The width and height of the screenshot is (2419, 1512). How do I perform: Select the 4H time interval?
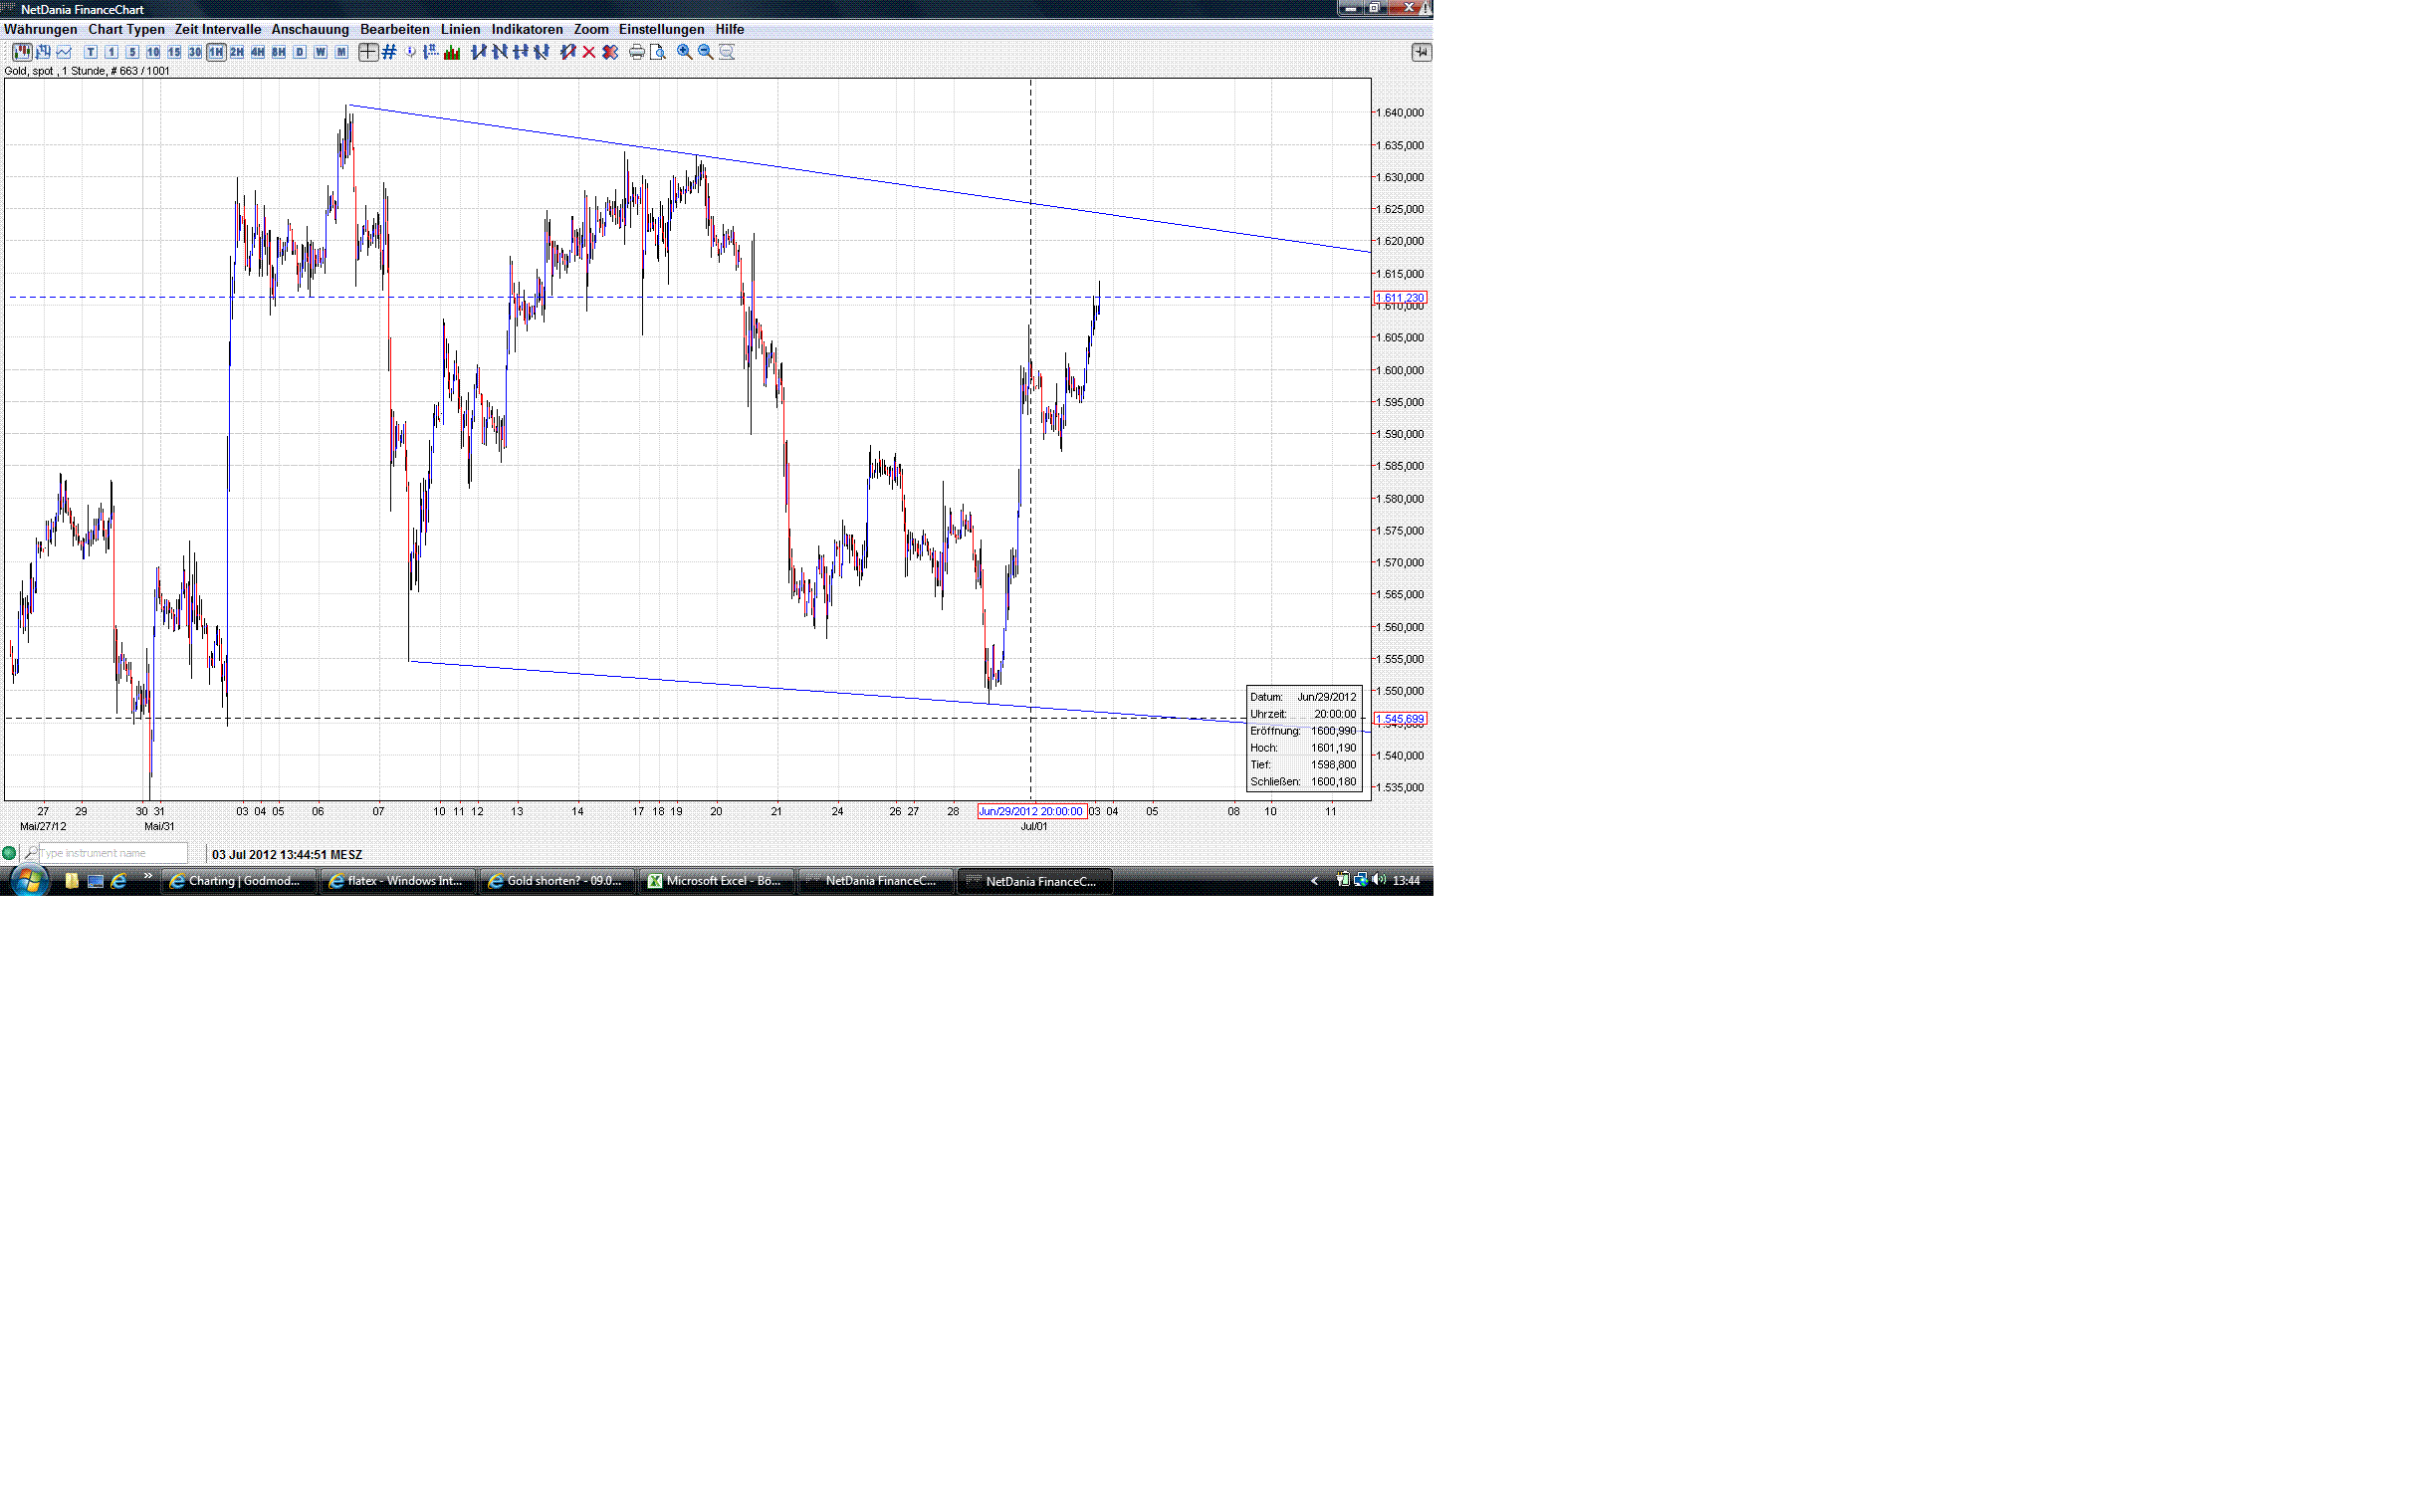coord(258,52)
